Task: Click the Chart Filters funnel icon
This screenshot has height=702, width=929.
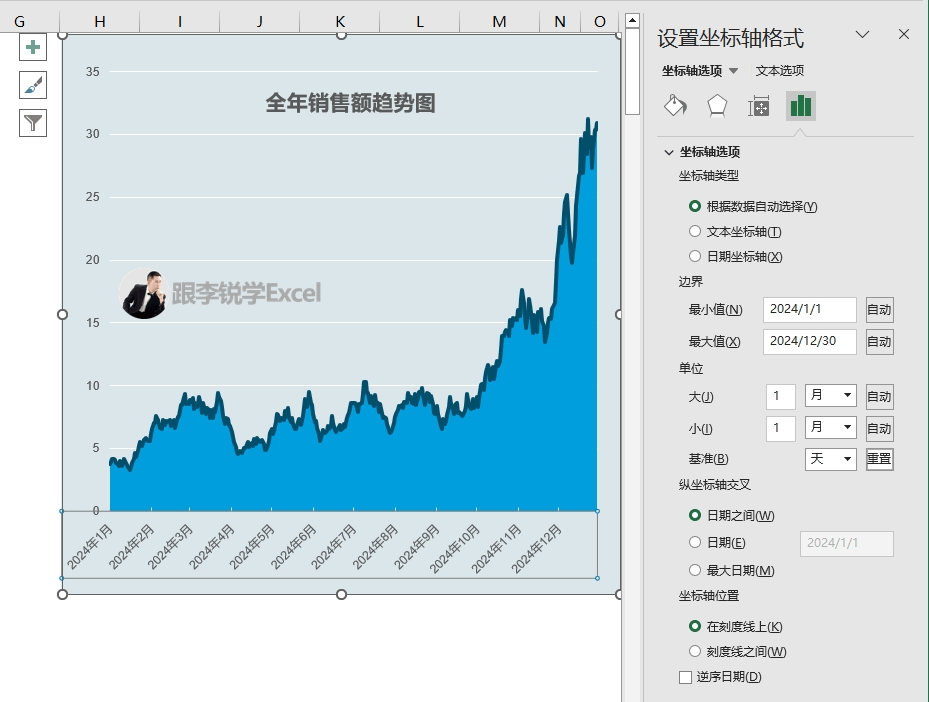Action: click(33, 123)
